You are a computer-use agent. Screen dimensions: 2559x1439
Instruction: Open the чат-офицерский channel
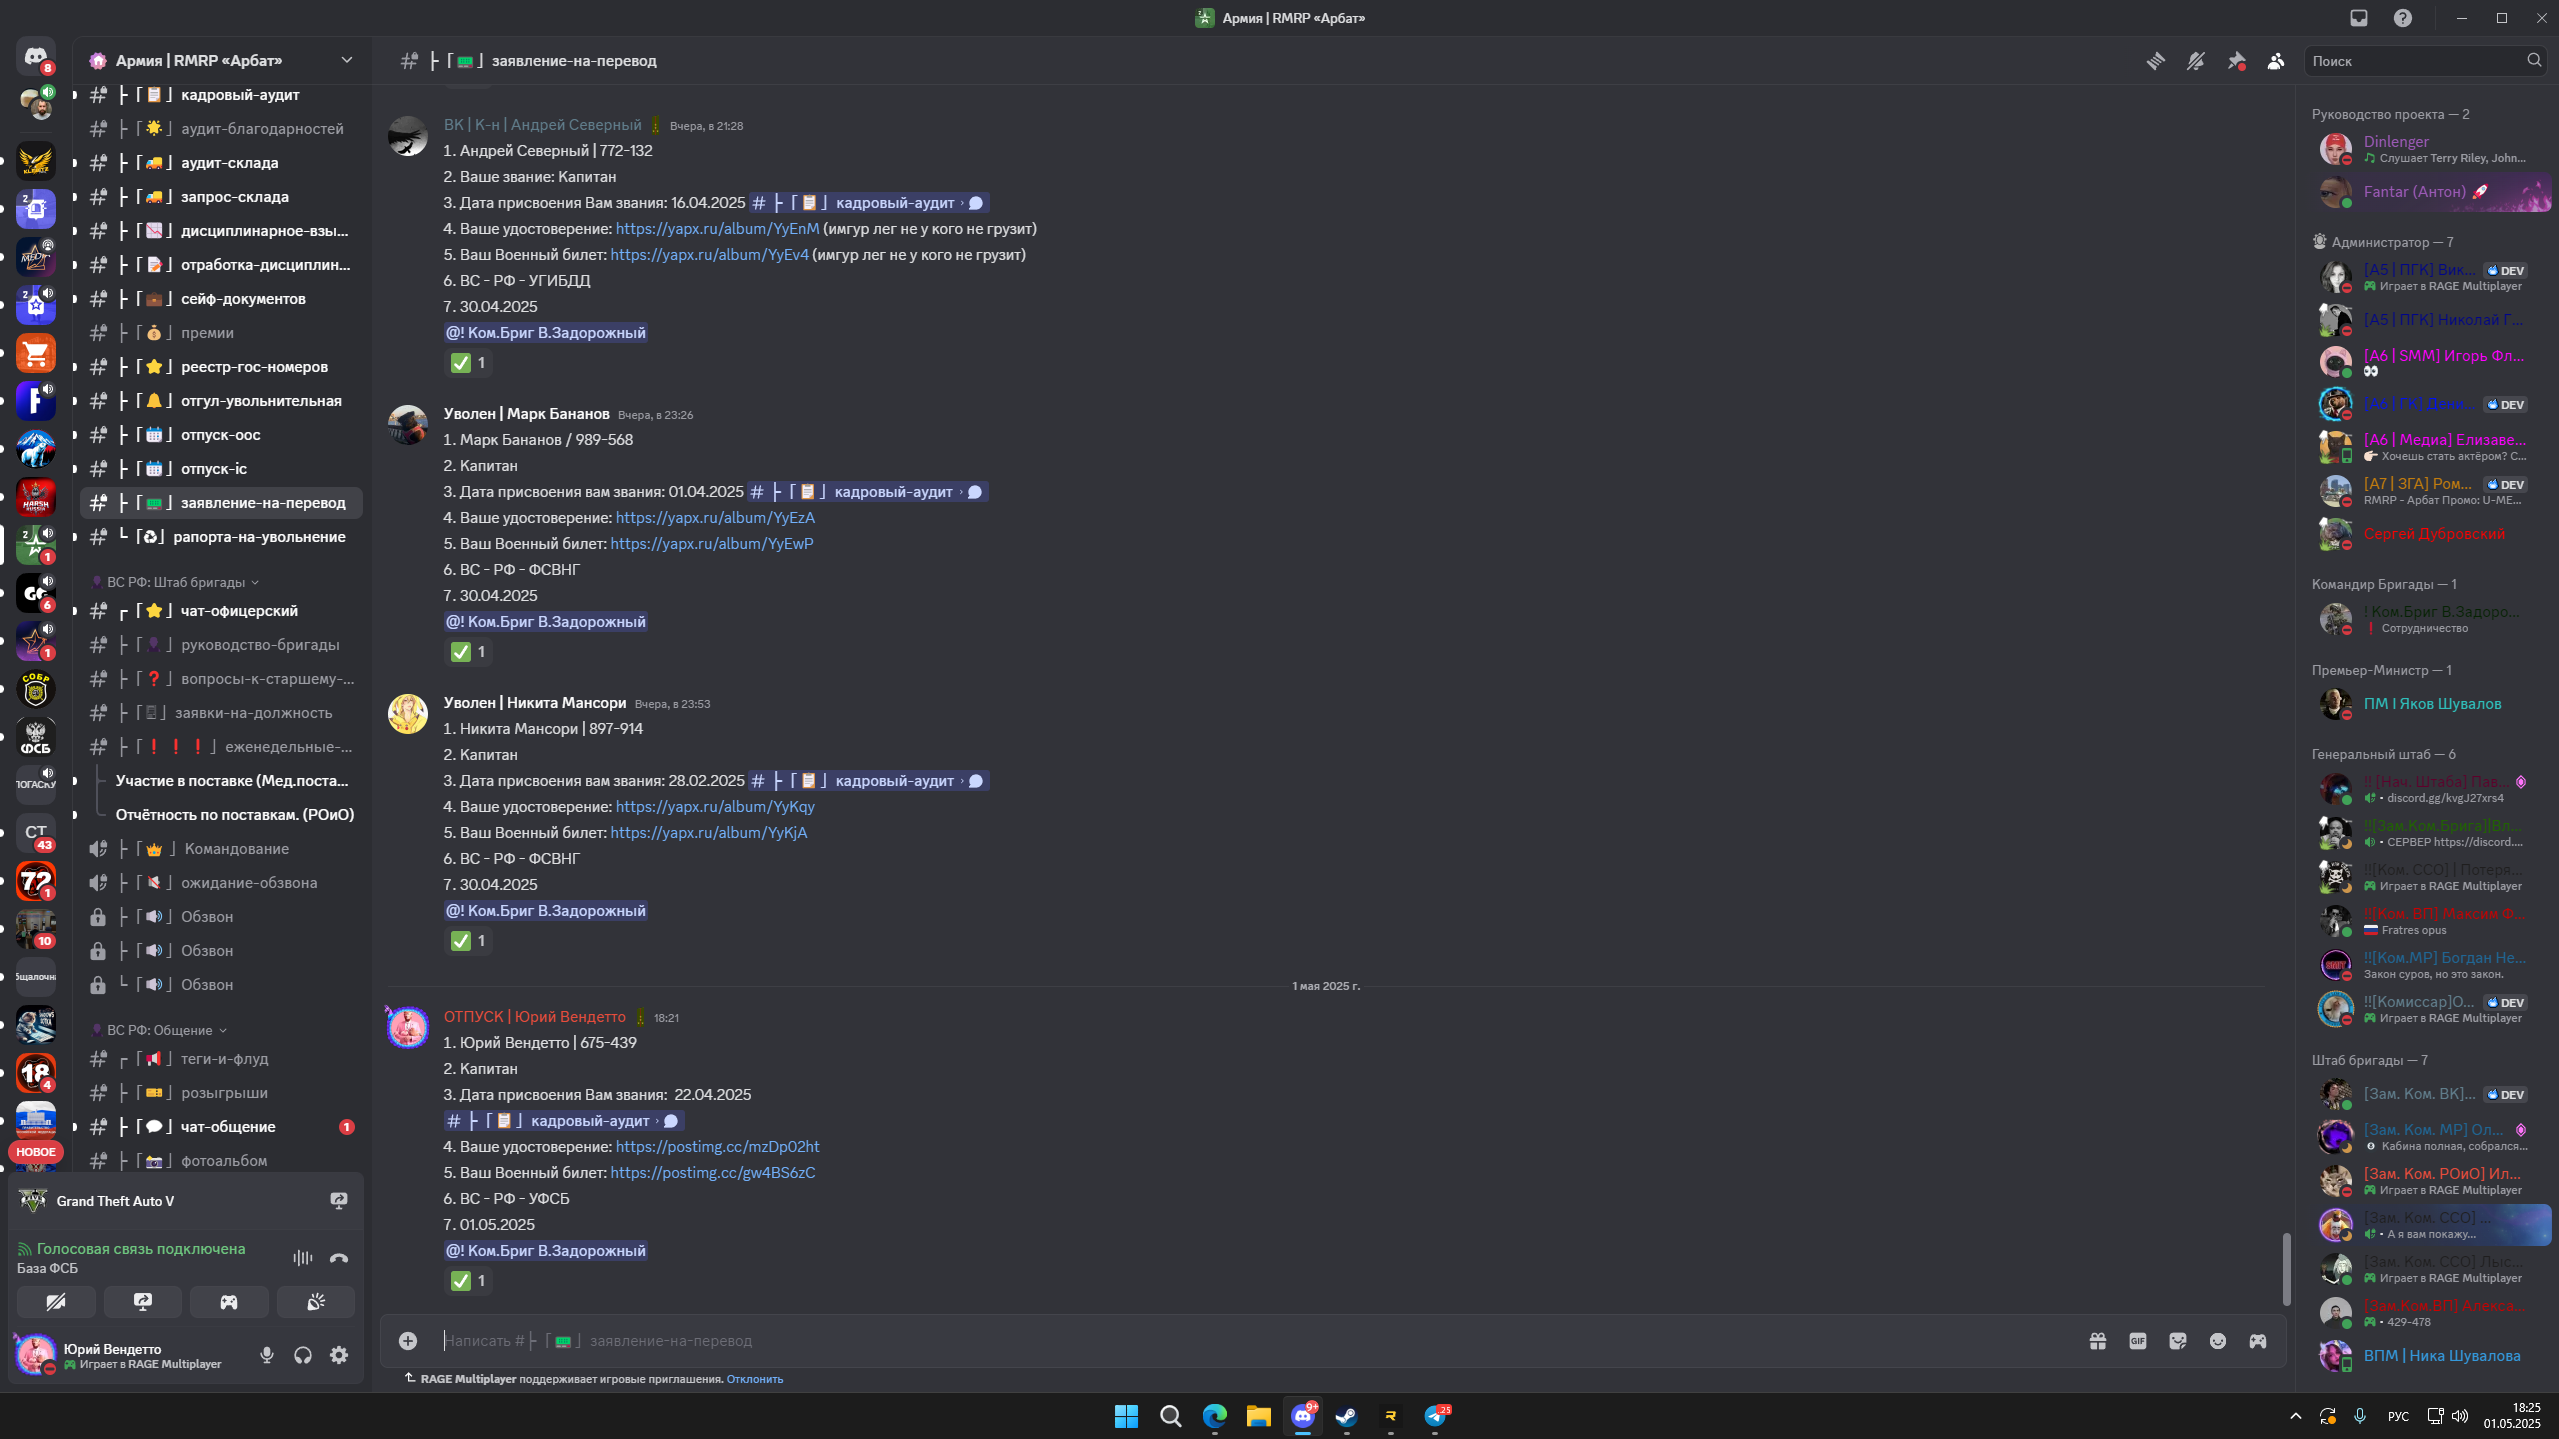tap(221, 611)
